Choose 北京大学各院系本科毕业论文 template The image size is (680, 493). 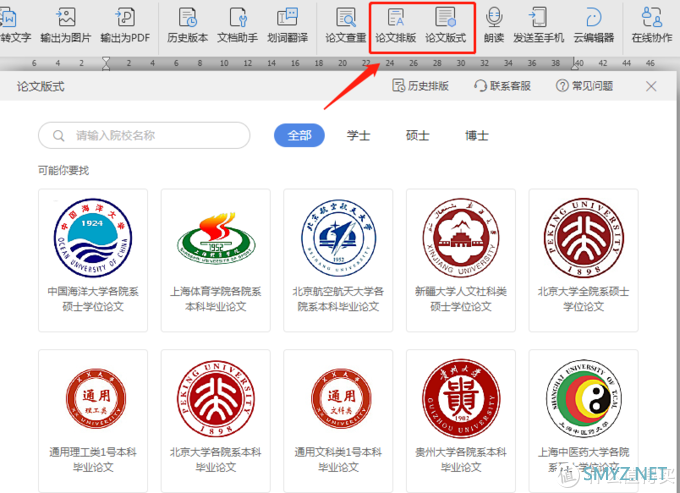point(216,421)
